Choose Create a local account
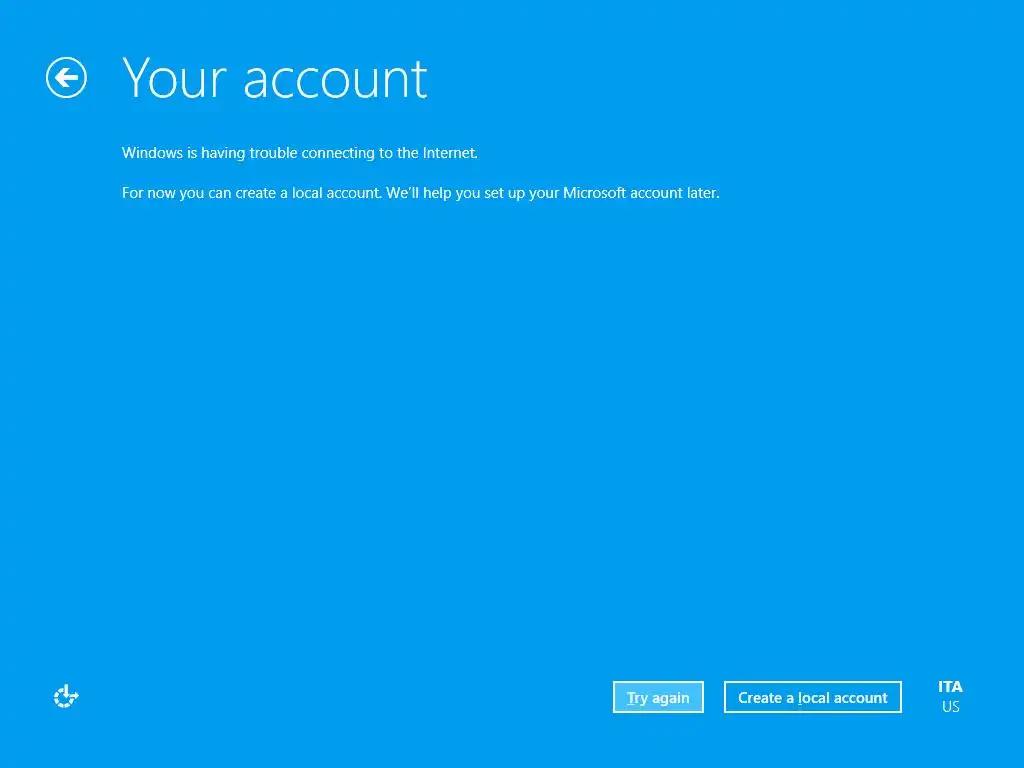This screenshot has height=768, width=1024. [x=812, y=697]
